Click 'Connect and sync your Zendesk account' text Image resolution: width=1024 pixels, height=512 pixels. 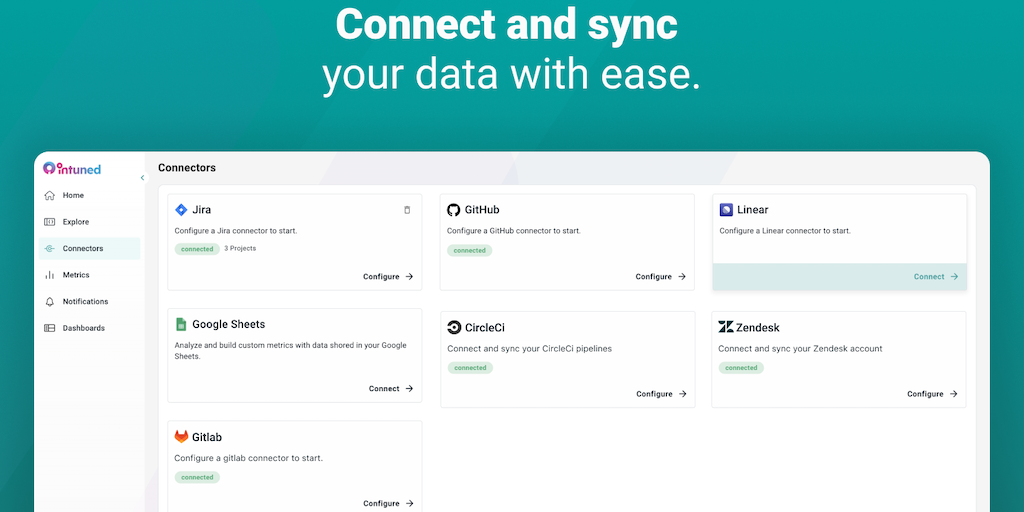pyautogui.click(x=800, y=349)
